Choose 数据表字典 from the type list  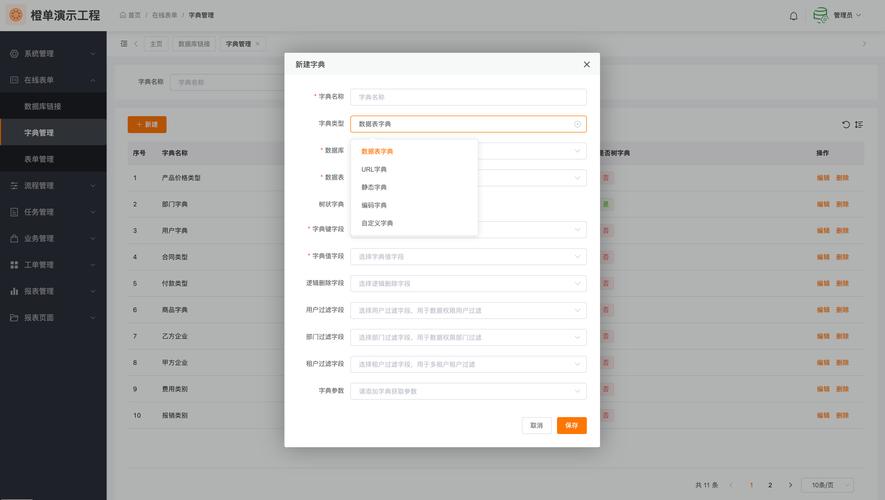pyautogui.click(x=414, y=151)
